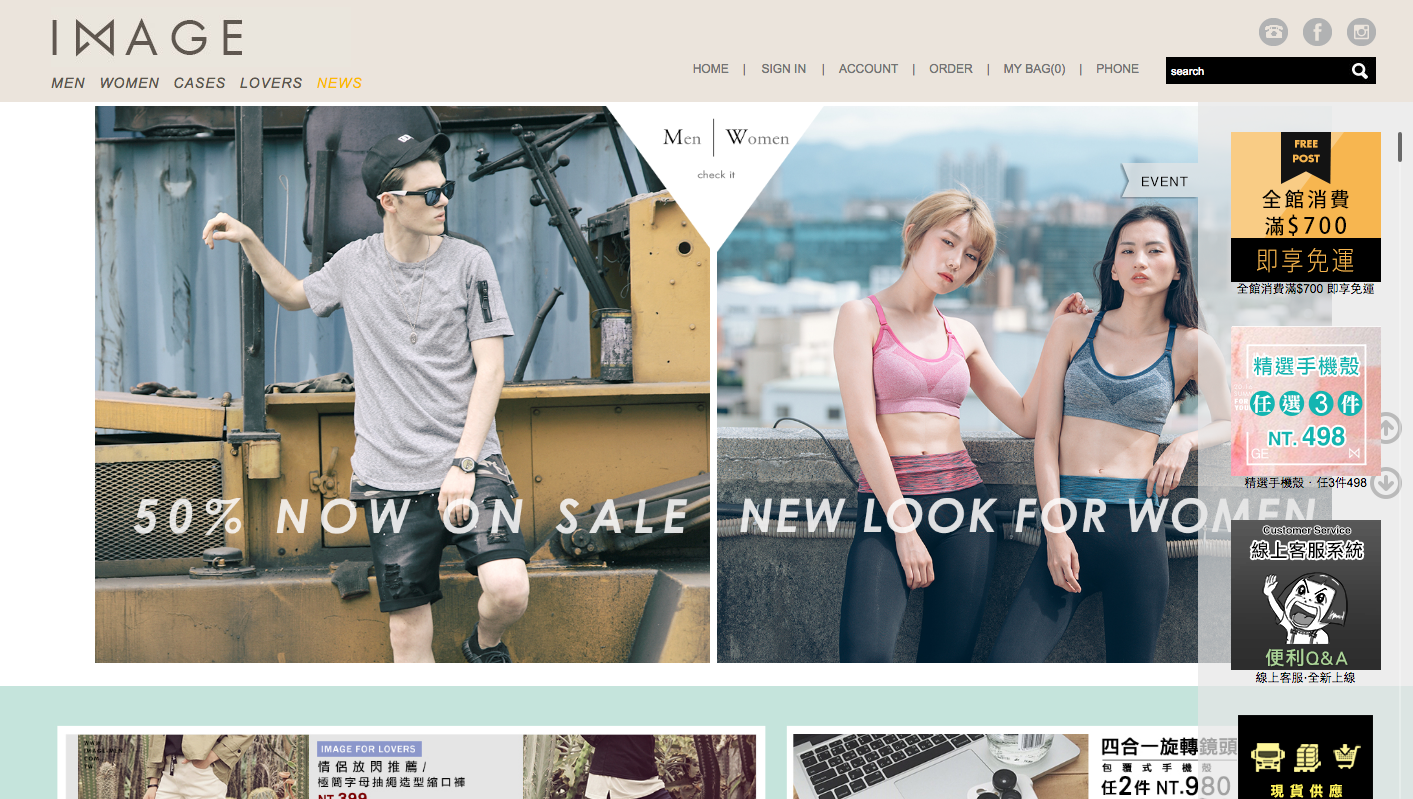The width and height of the screenshot is (1413, 799).
Task: Open the Facebook page icon
Action: click(x=1317, y=32)
